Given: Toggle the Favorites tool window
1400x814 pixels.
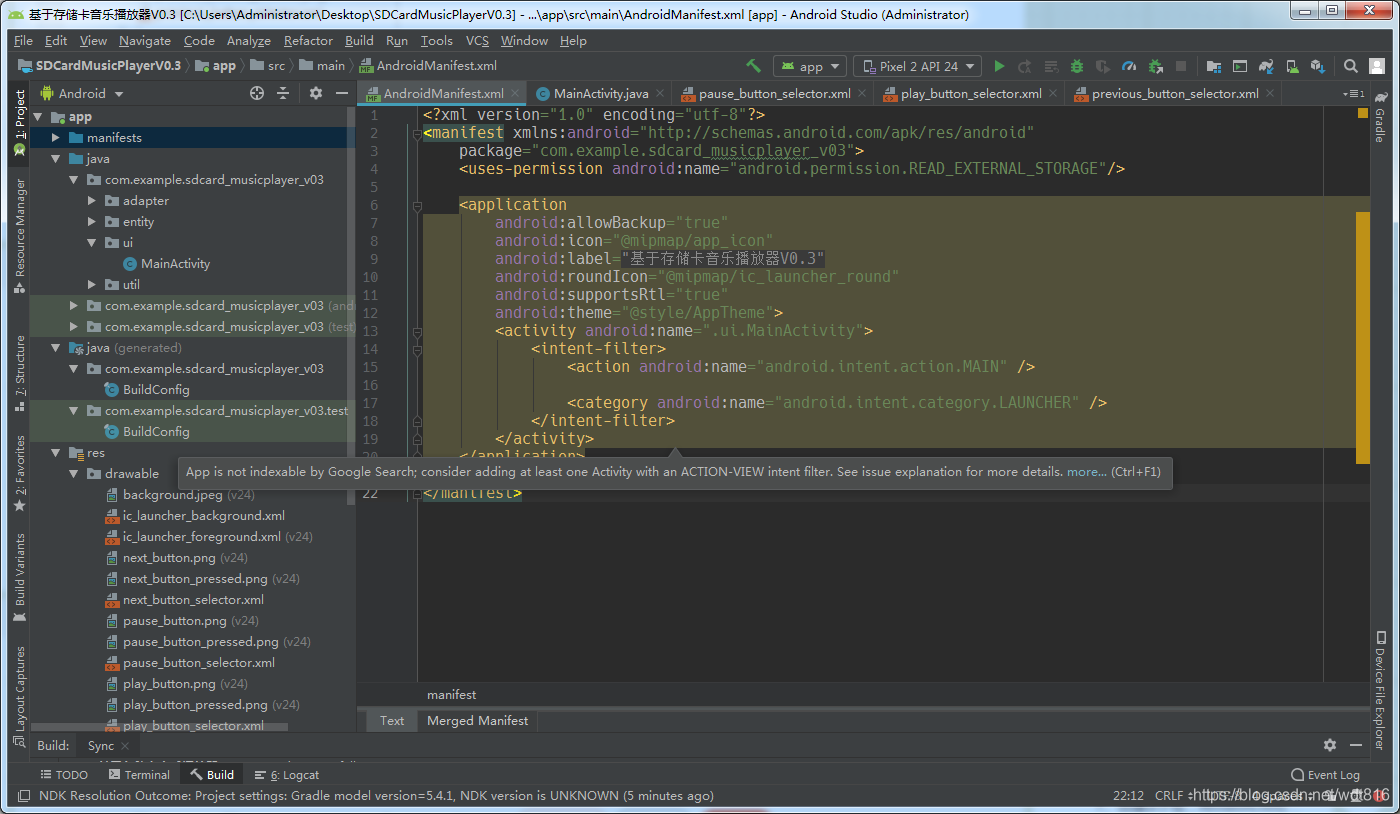Looking at the screenshot, I should click(19, 474).
